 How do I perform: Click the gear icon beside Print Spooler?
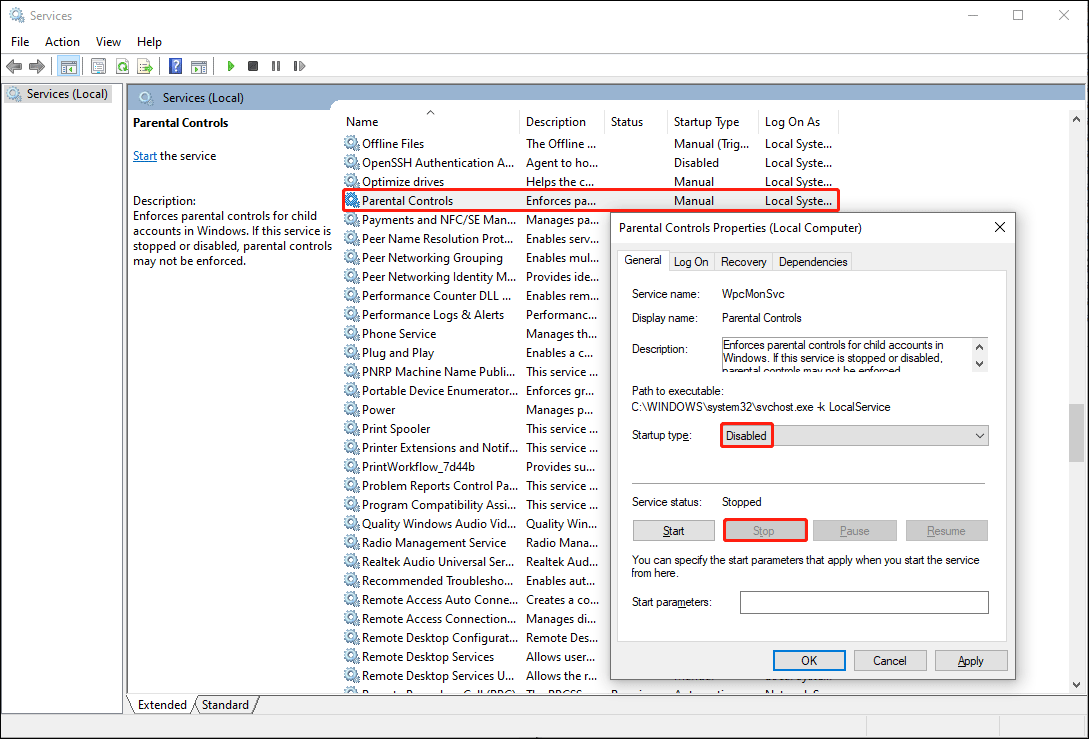[x=352, y=429]
